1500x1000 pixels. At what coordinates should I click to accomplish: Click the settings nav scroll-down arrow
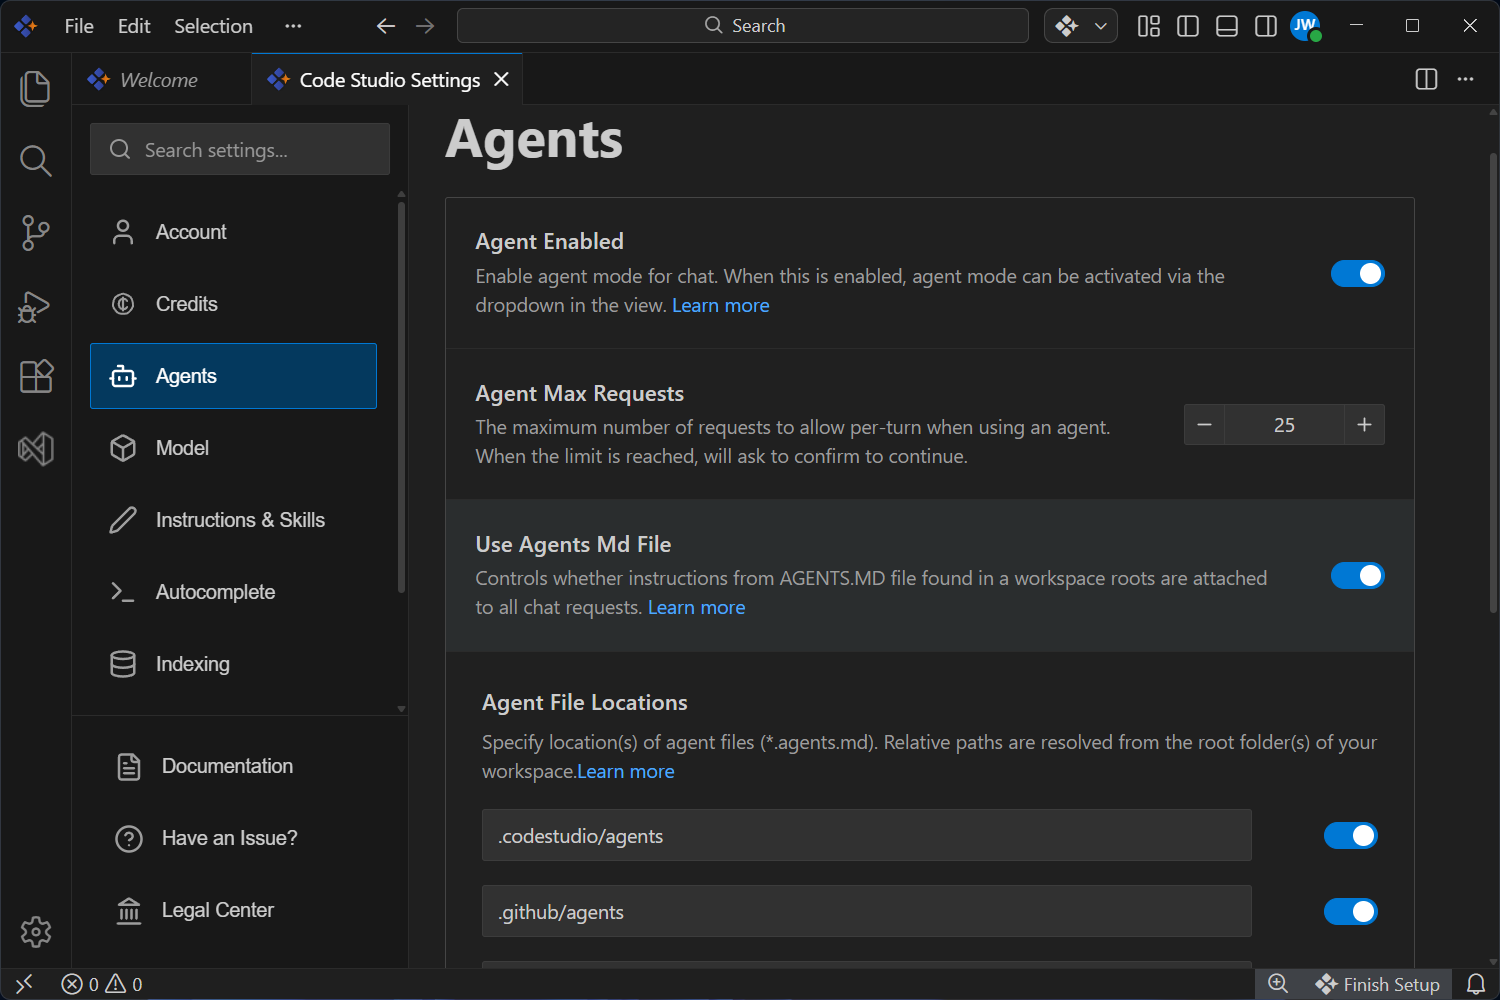pos(401,709)
